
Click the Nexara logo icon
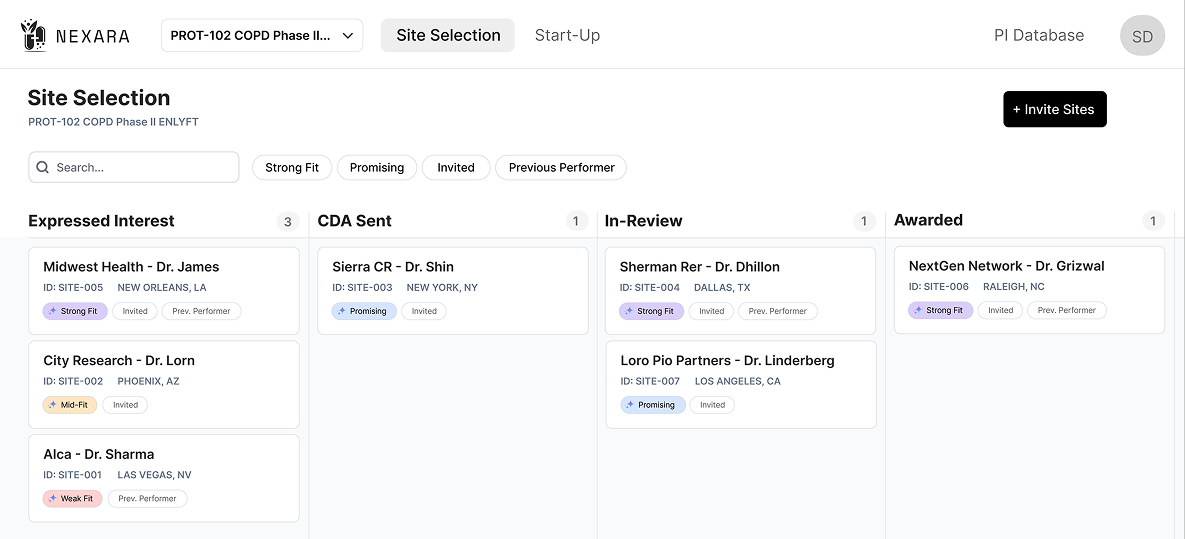coord(34,36)
